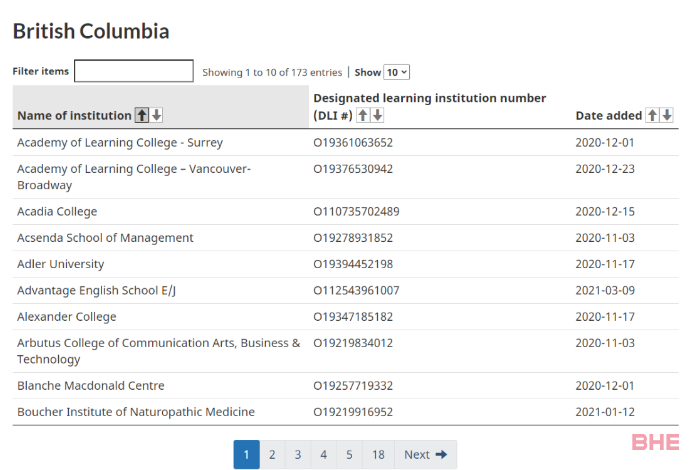Go to page 4
The width and height of the screenshot is (699, 470).
point(324,454)
